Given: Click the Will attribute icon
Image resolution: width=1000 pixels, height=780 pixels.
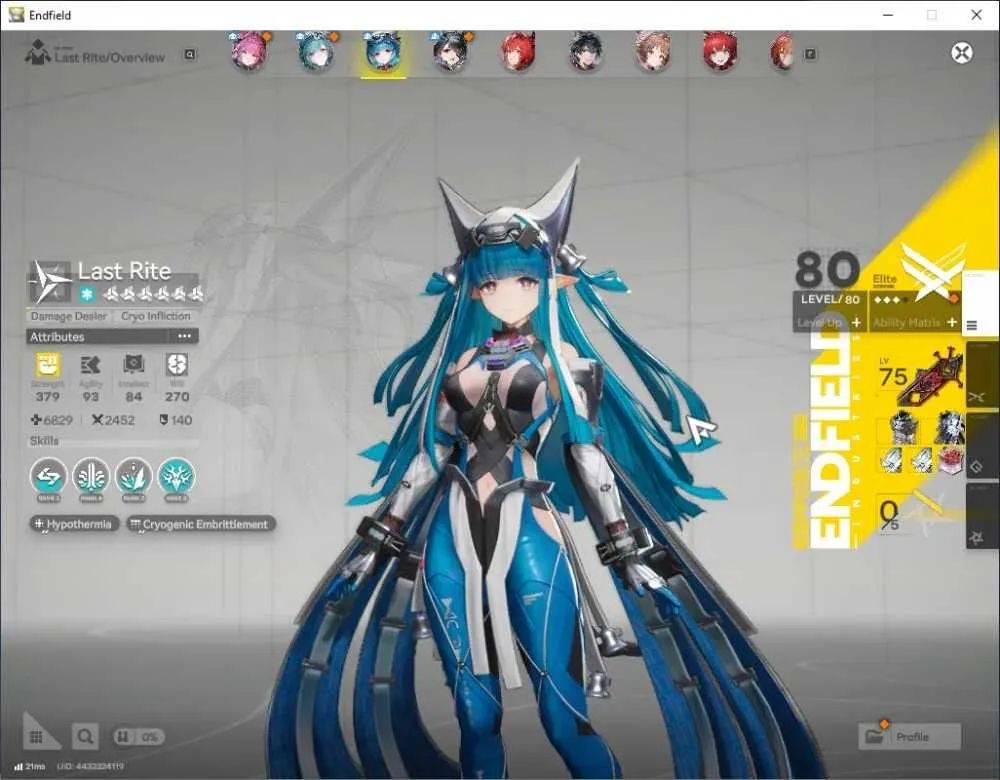Looking at the screenshot, I should tap(177, 365).
